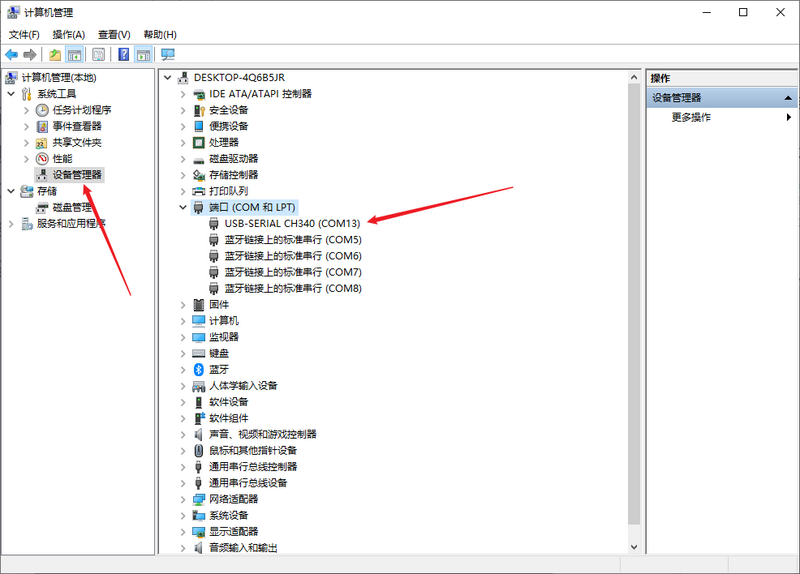Screen dimensions: 800x574
Task: Select the 音频输入和输出 category
Action: 243,548
